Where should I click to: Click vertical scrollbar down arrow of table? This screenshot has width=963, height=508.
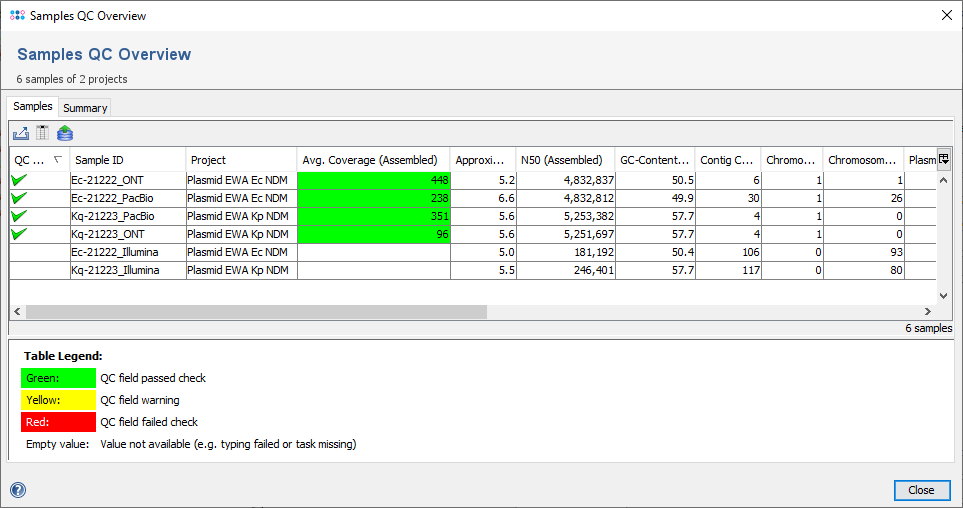tap(942, 296)
